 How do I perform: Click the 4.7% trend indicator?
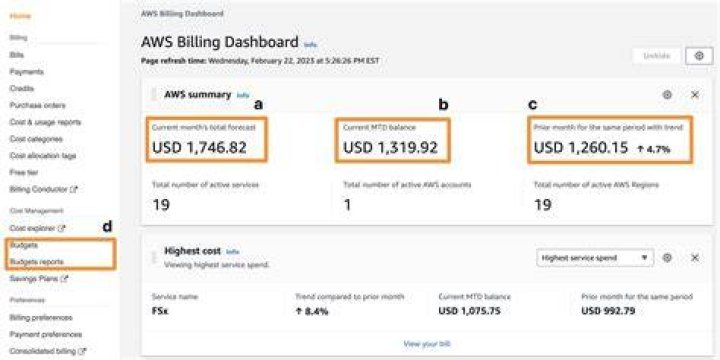pyautogui.click(x=654, y=149)
